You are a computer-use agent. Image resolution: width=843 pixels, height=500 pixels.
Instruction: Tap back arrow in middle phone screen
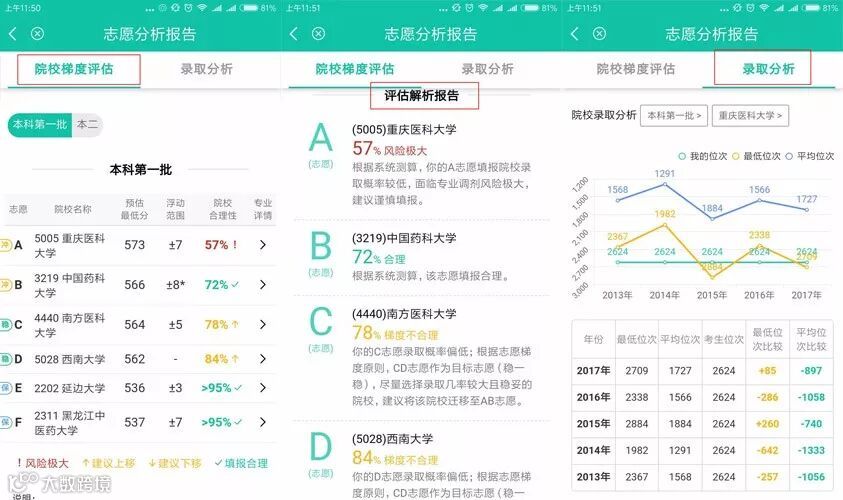(x=294, y=34)
